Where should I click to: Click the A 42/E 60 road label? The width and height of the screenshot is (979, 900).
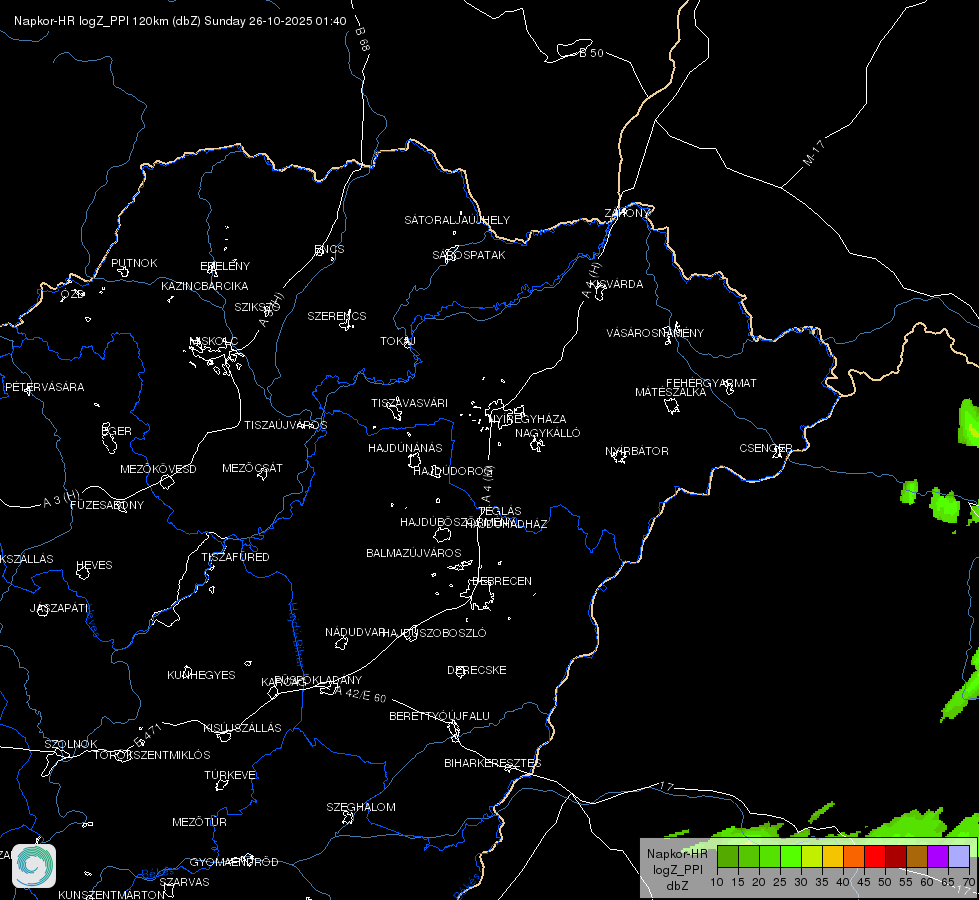tap(360, 694)
